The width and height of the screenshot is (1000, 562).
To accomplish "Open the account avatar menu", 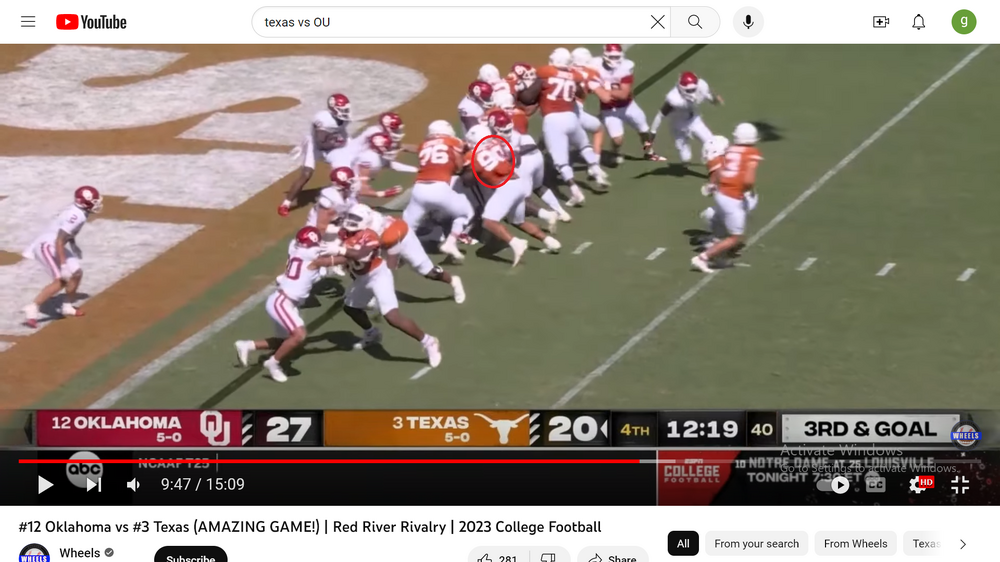I will tap(964, 22).
